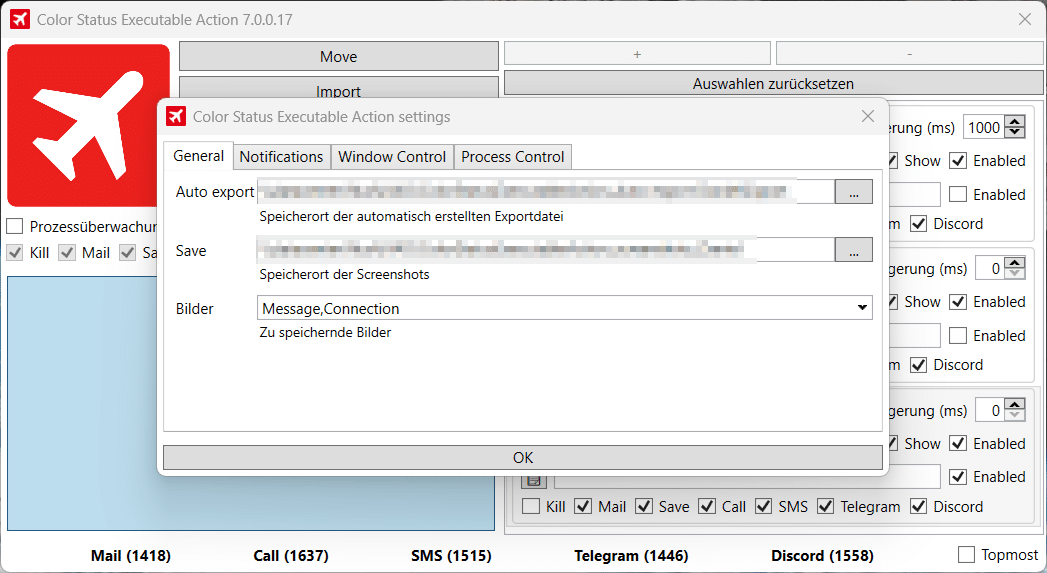Click the Move button

tap(339, 57)
